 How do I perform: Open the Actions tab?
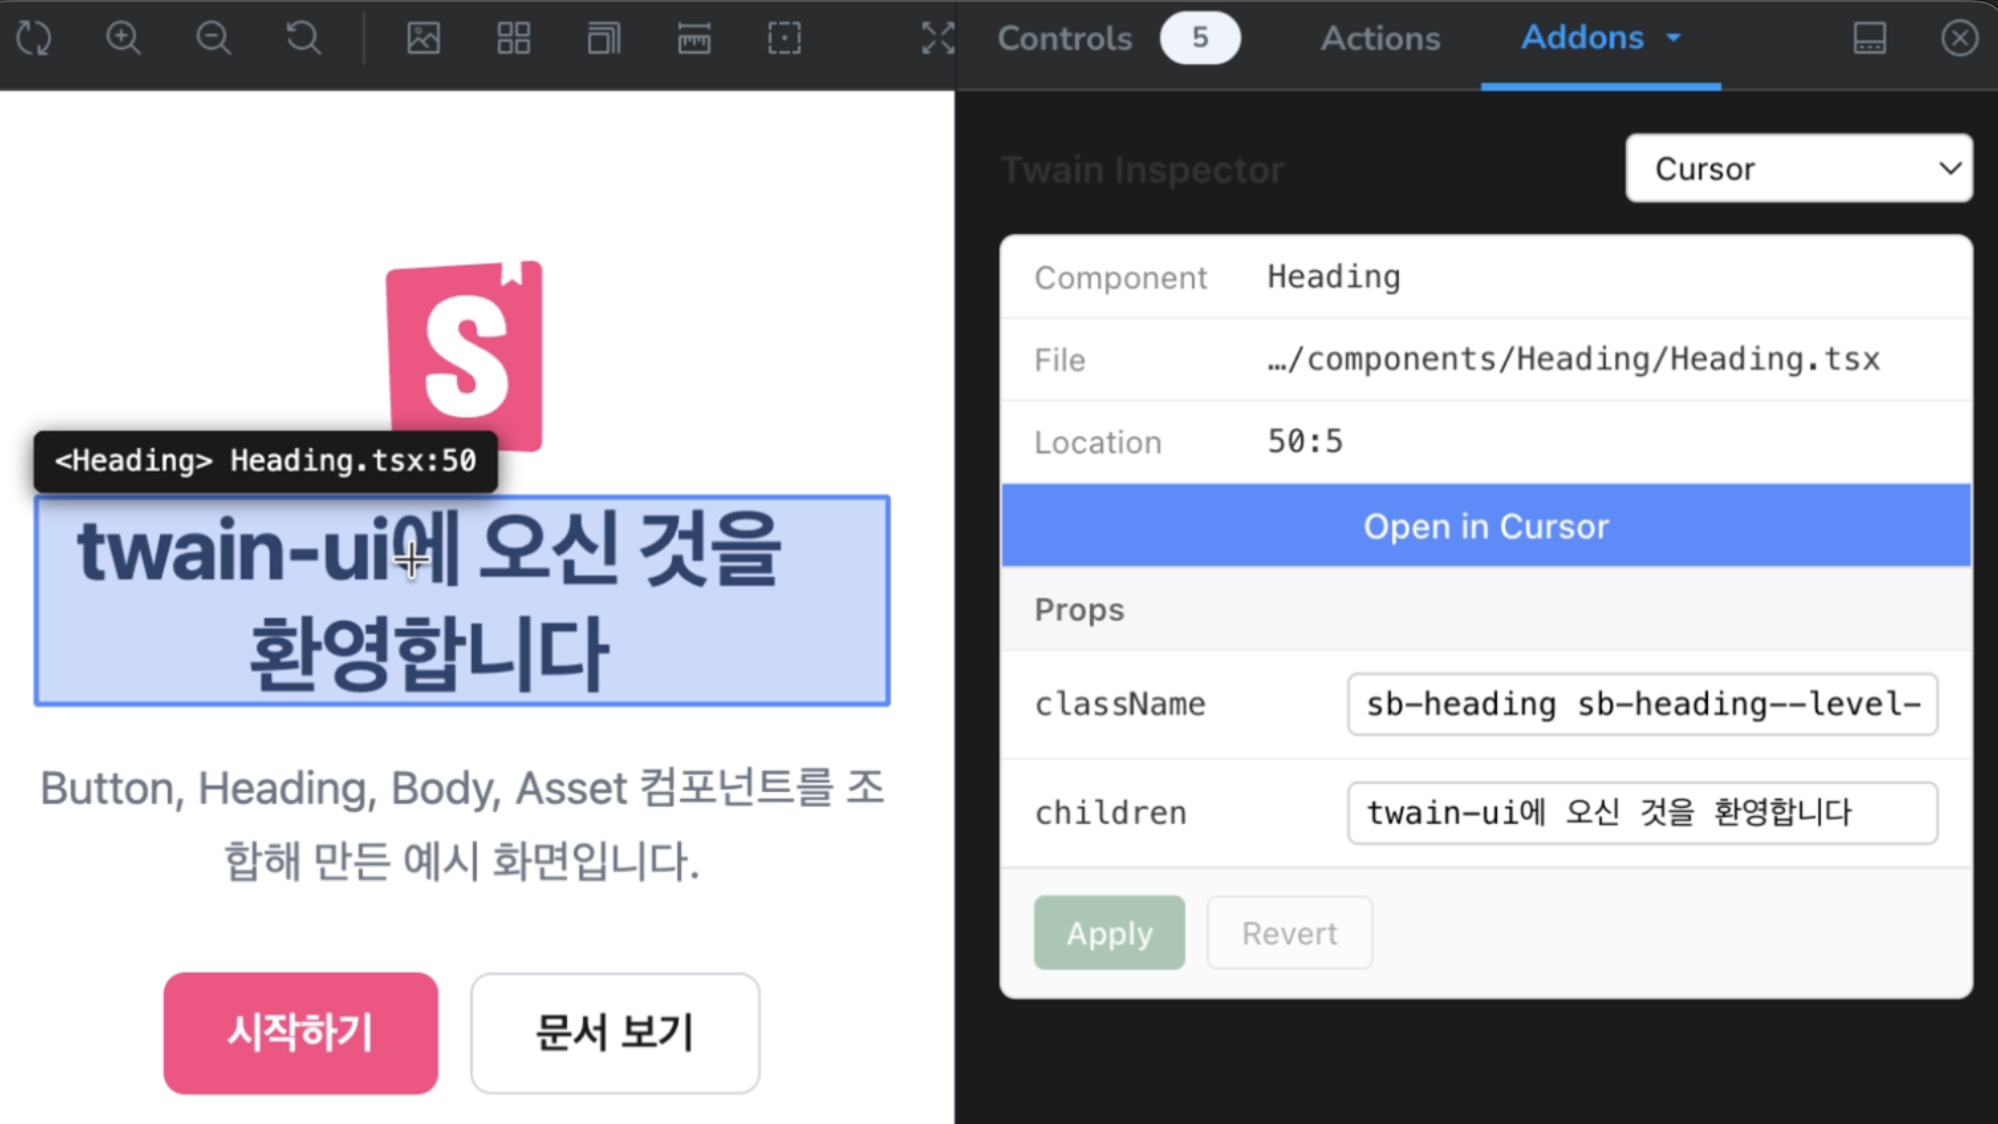[x=1380, y=38]
